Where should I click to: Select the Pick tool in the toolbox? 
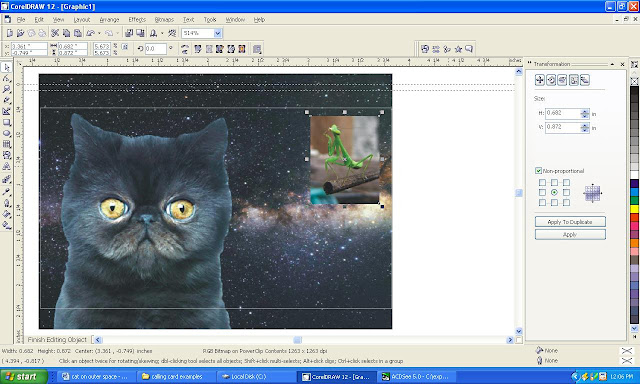pos(7,67)
